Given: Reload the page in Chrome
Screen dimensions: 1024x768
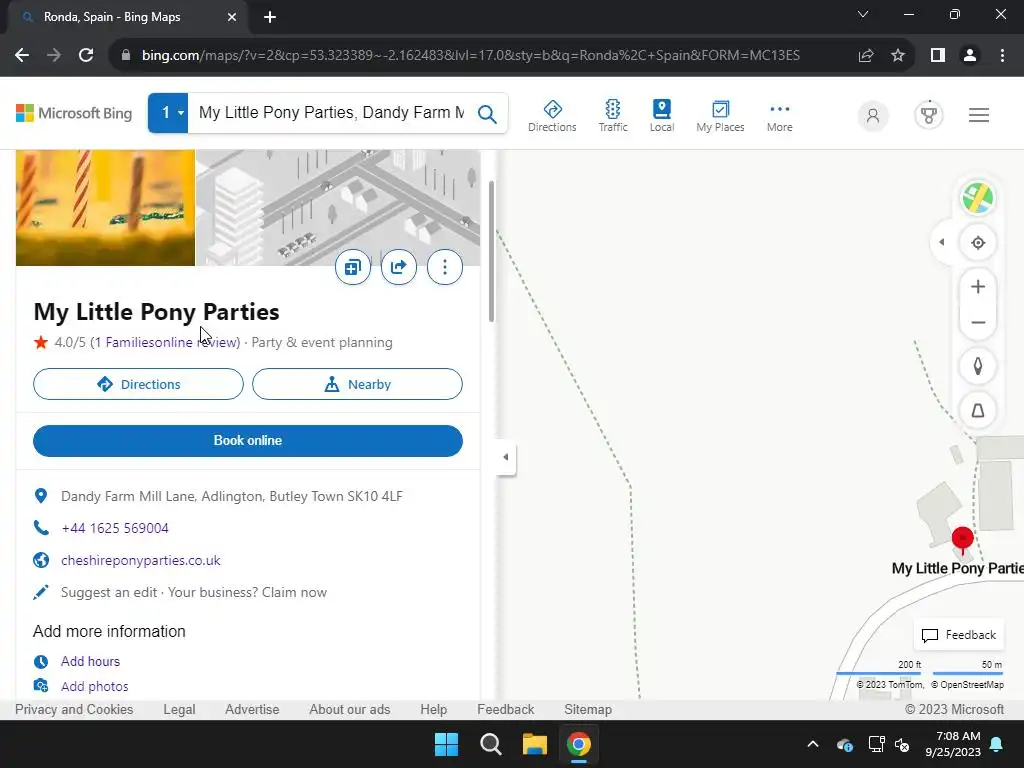Looking at the screenshot, I should [x=86, y=55].
